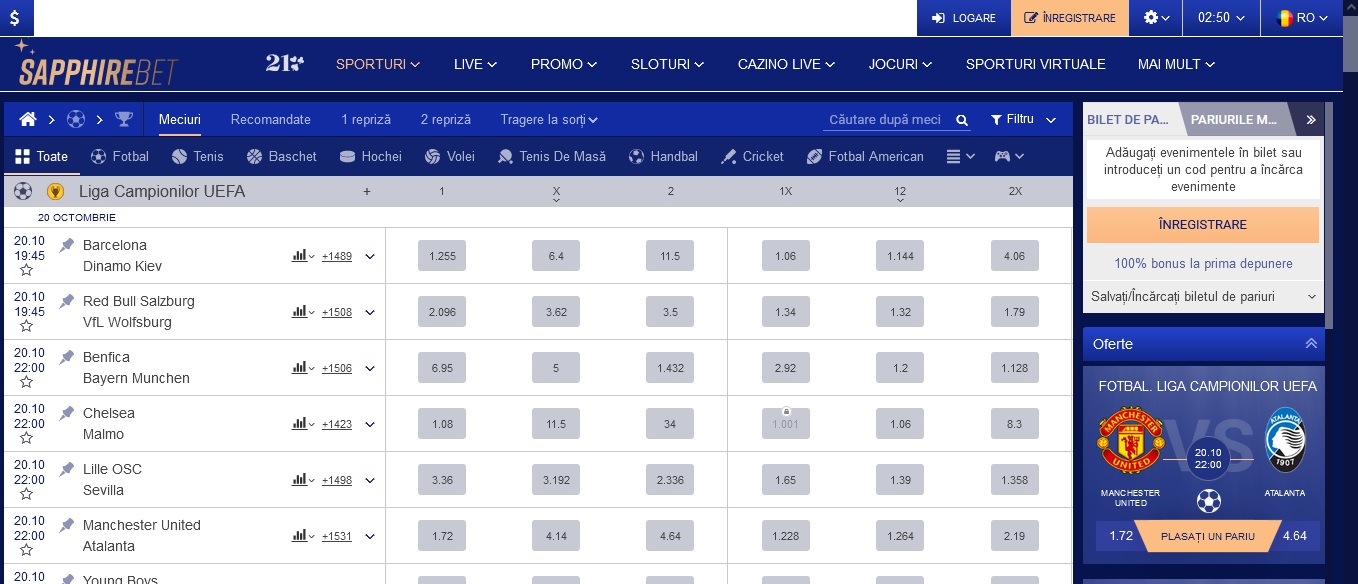Open RO language dropdown

click(1302, 18)
